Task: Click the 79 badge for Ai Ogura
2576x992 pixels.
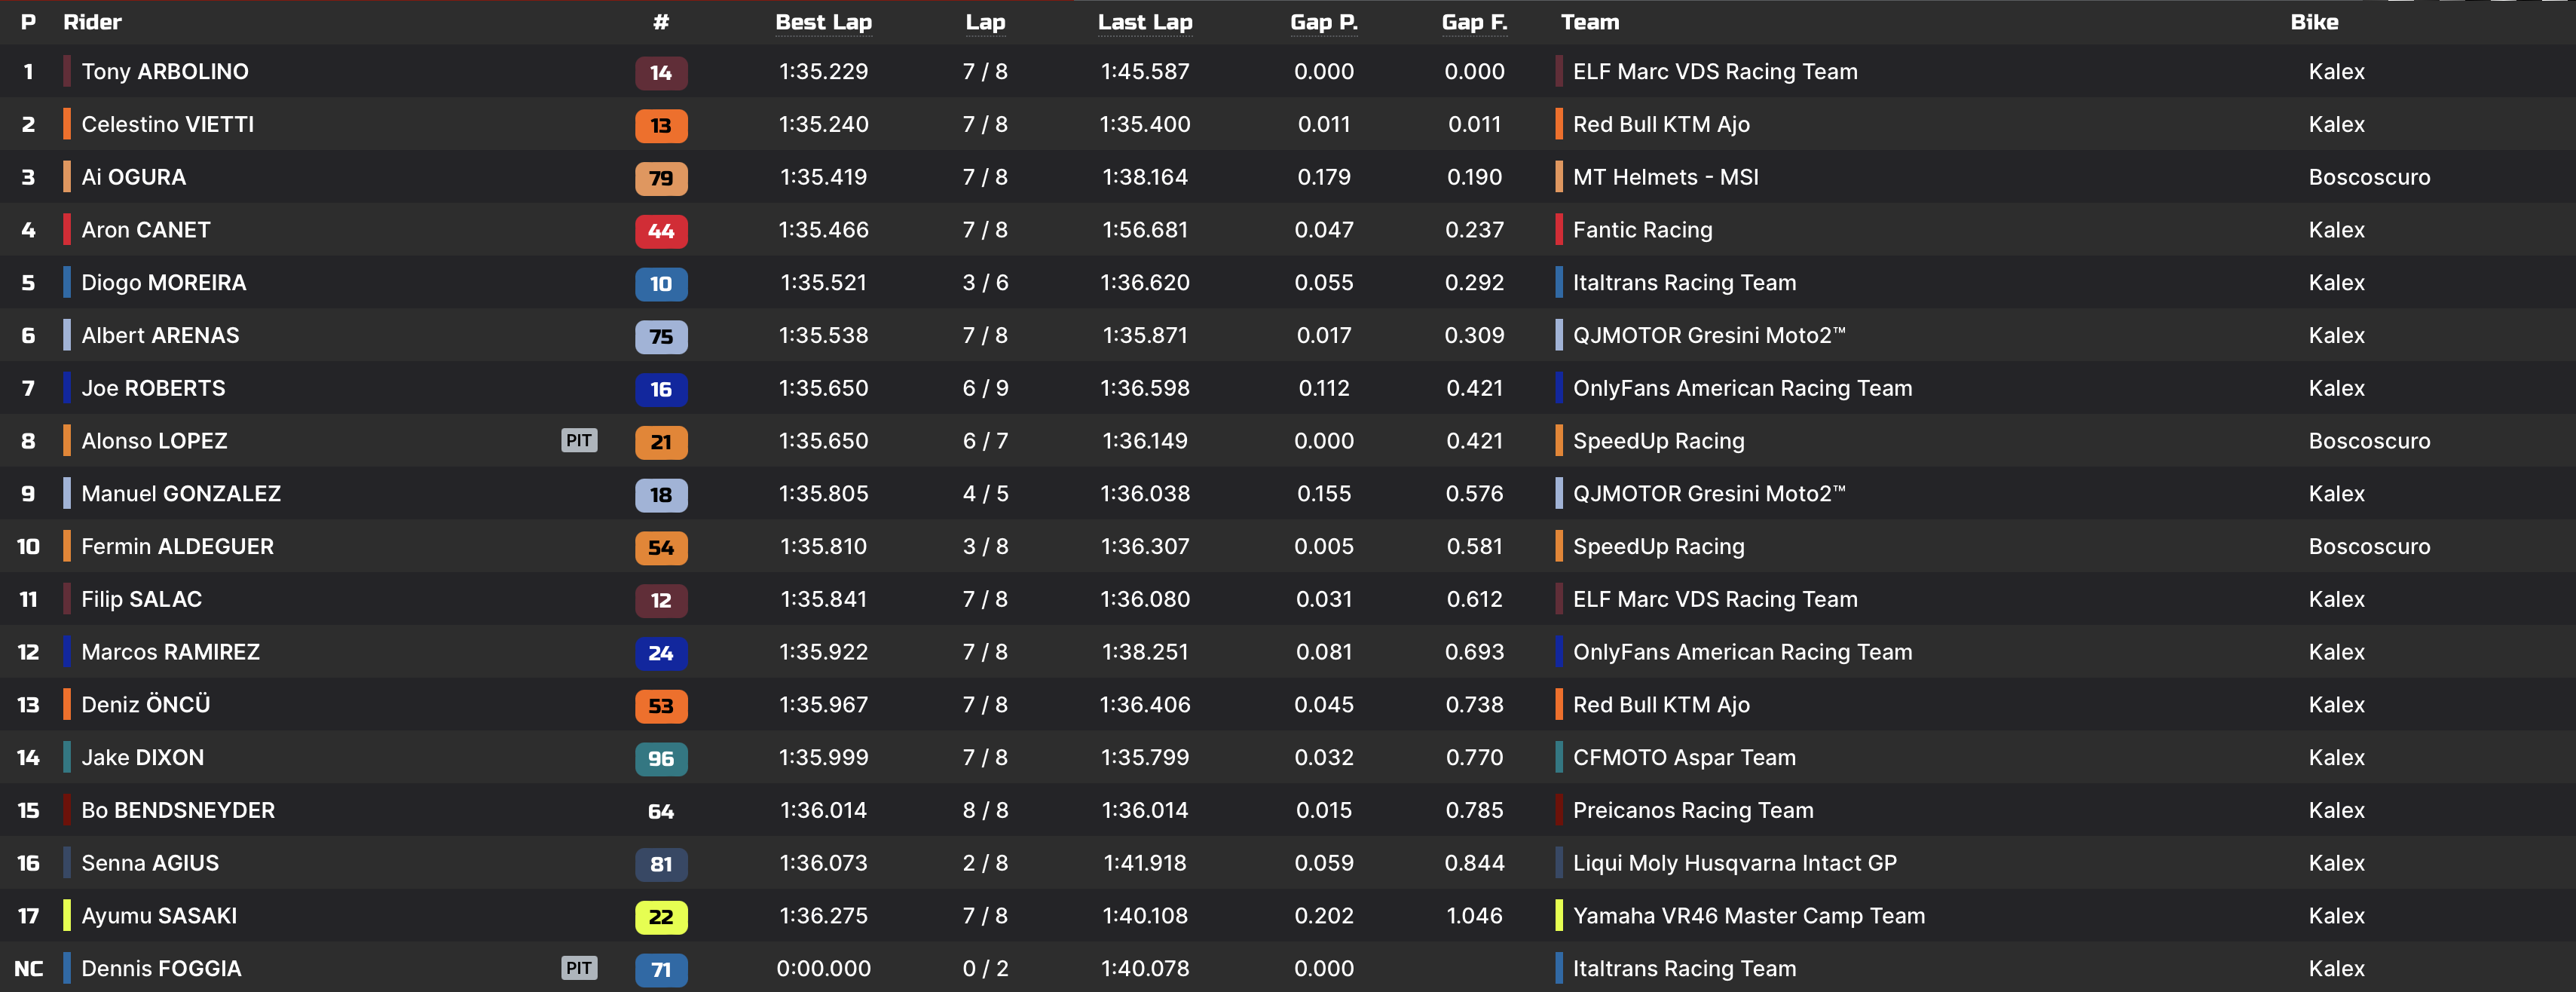Action: pyautogui.click(x=661, y=179)
